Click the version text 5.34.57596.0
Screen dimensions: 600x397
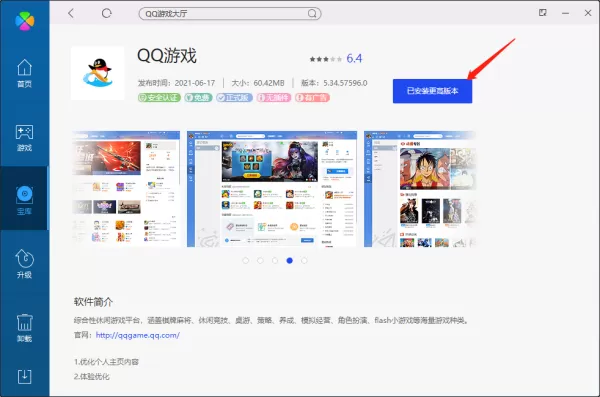click(x=345, y=83)
